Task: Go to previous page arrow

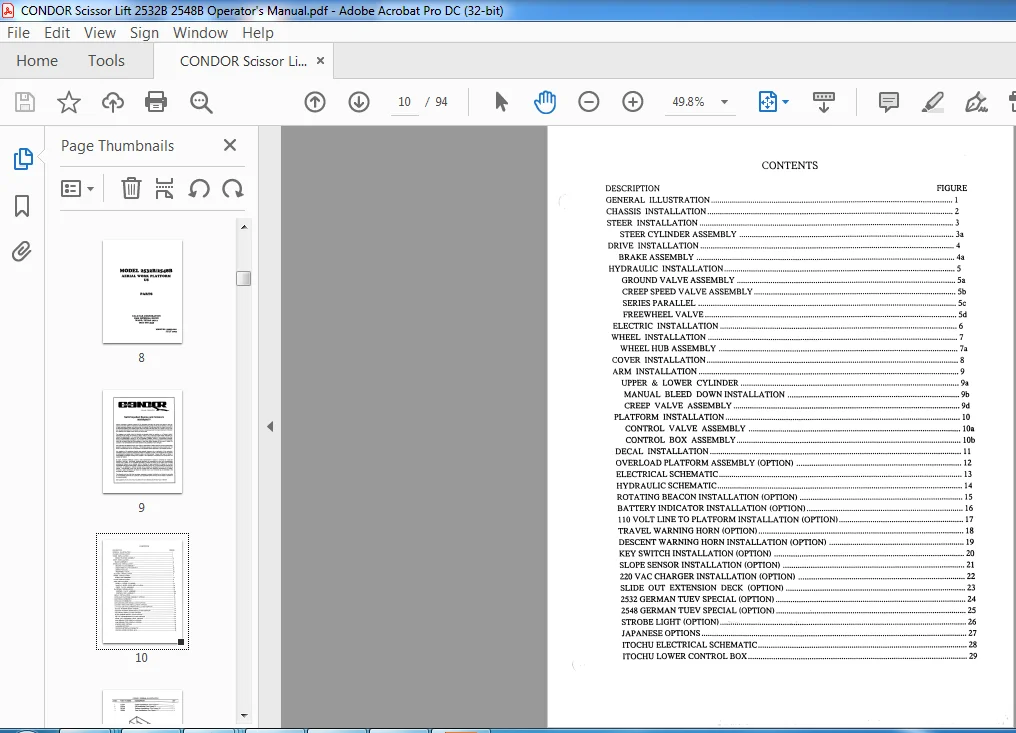Action: (315, 102)
